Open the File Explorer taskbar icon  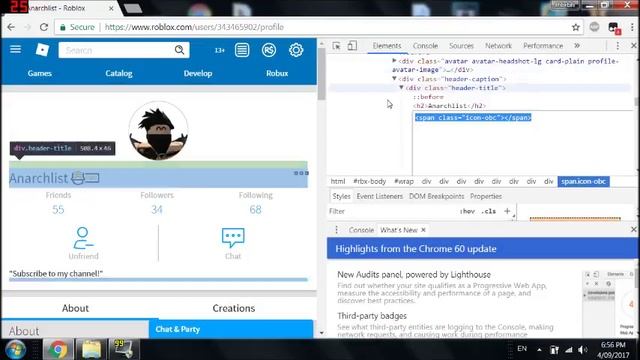[91, 349]
